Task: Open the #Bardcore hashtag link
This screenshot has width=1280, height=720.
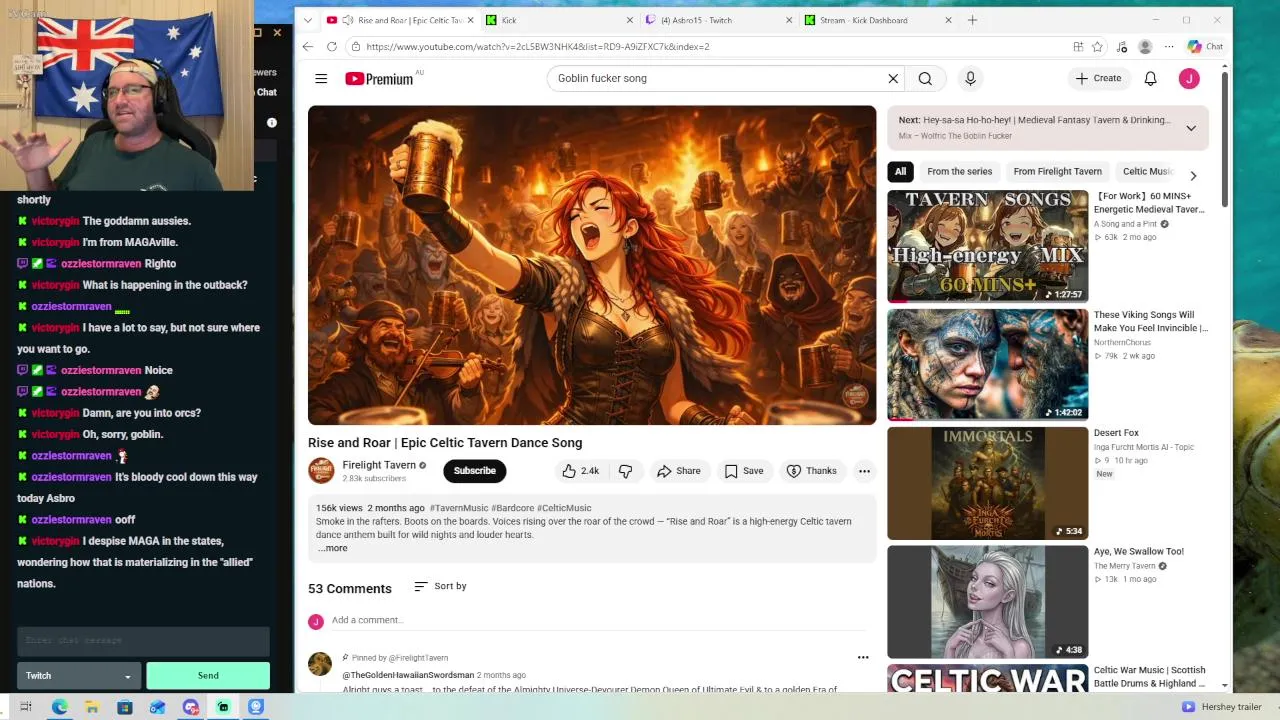Action: coord(513,508)
